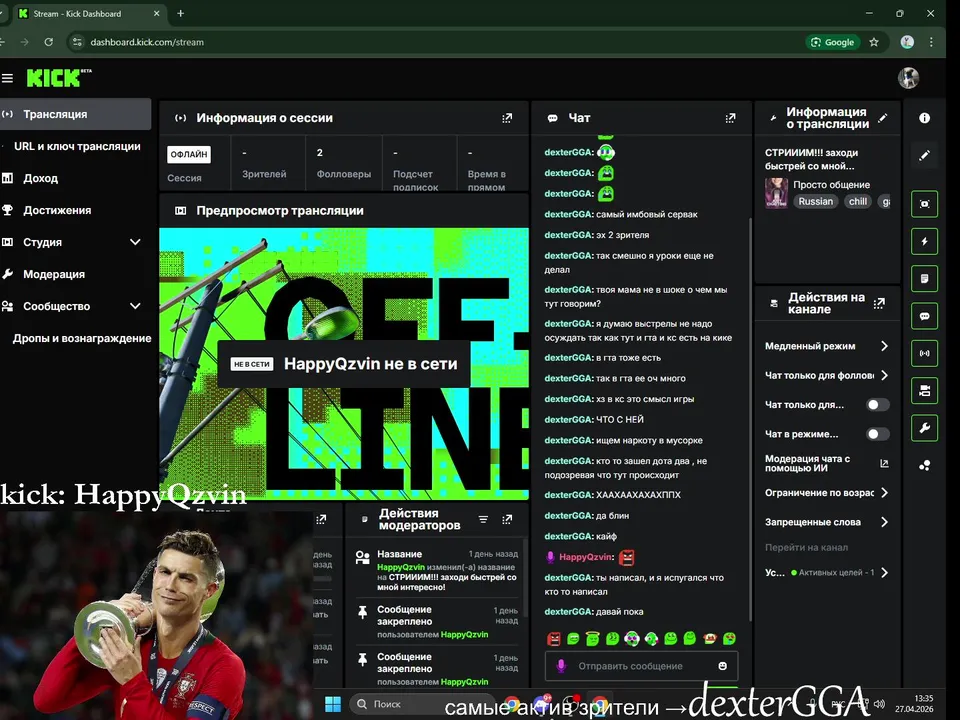The height and width of the screenshot is (720, 960).
Task: Click the wrench icon in right sidebar
Action: coord(924,428)
